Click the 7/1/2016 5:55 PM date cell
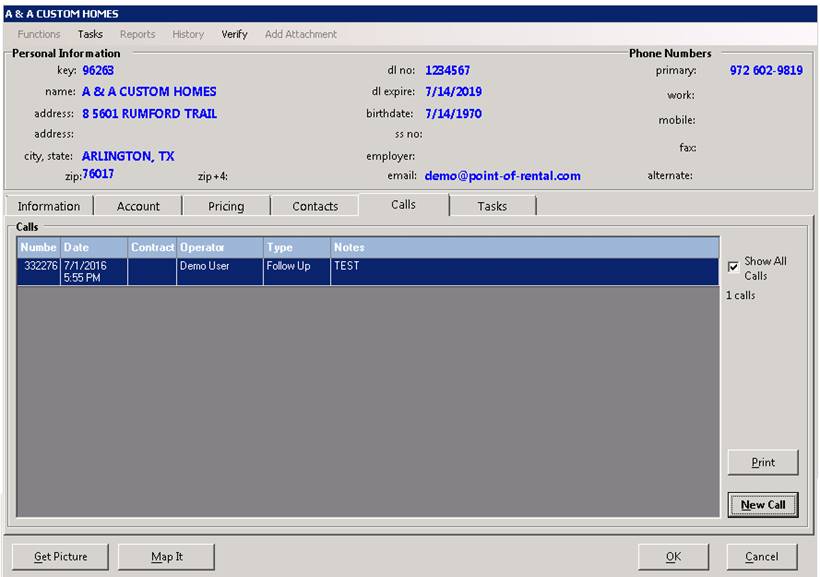Screen dimensions: 820x577 coord(94,271)
